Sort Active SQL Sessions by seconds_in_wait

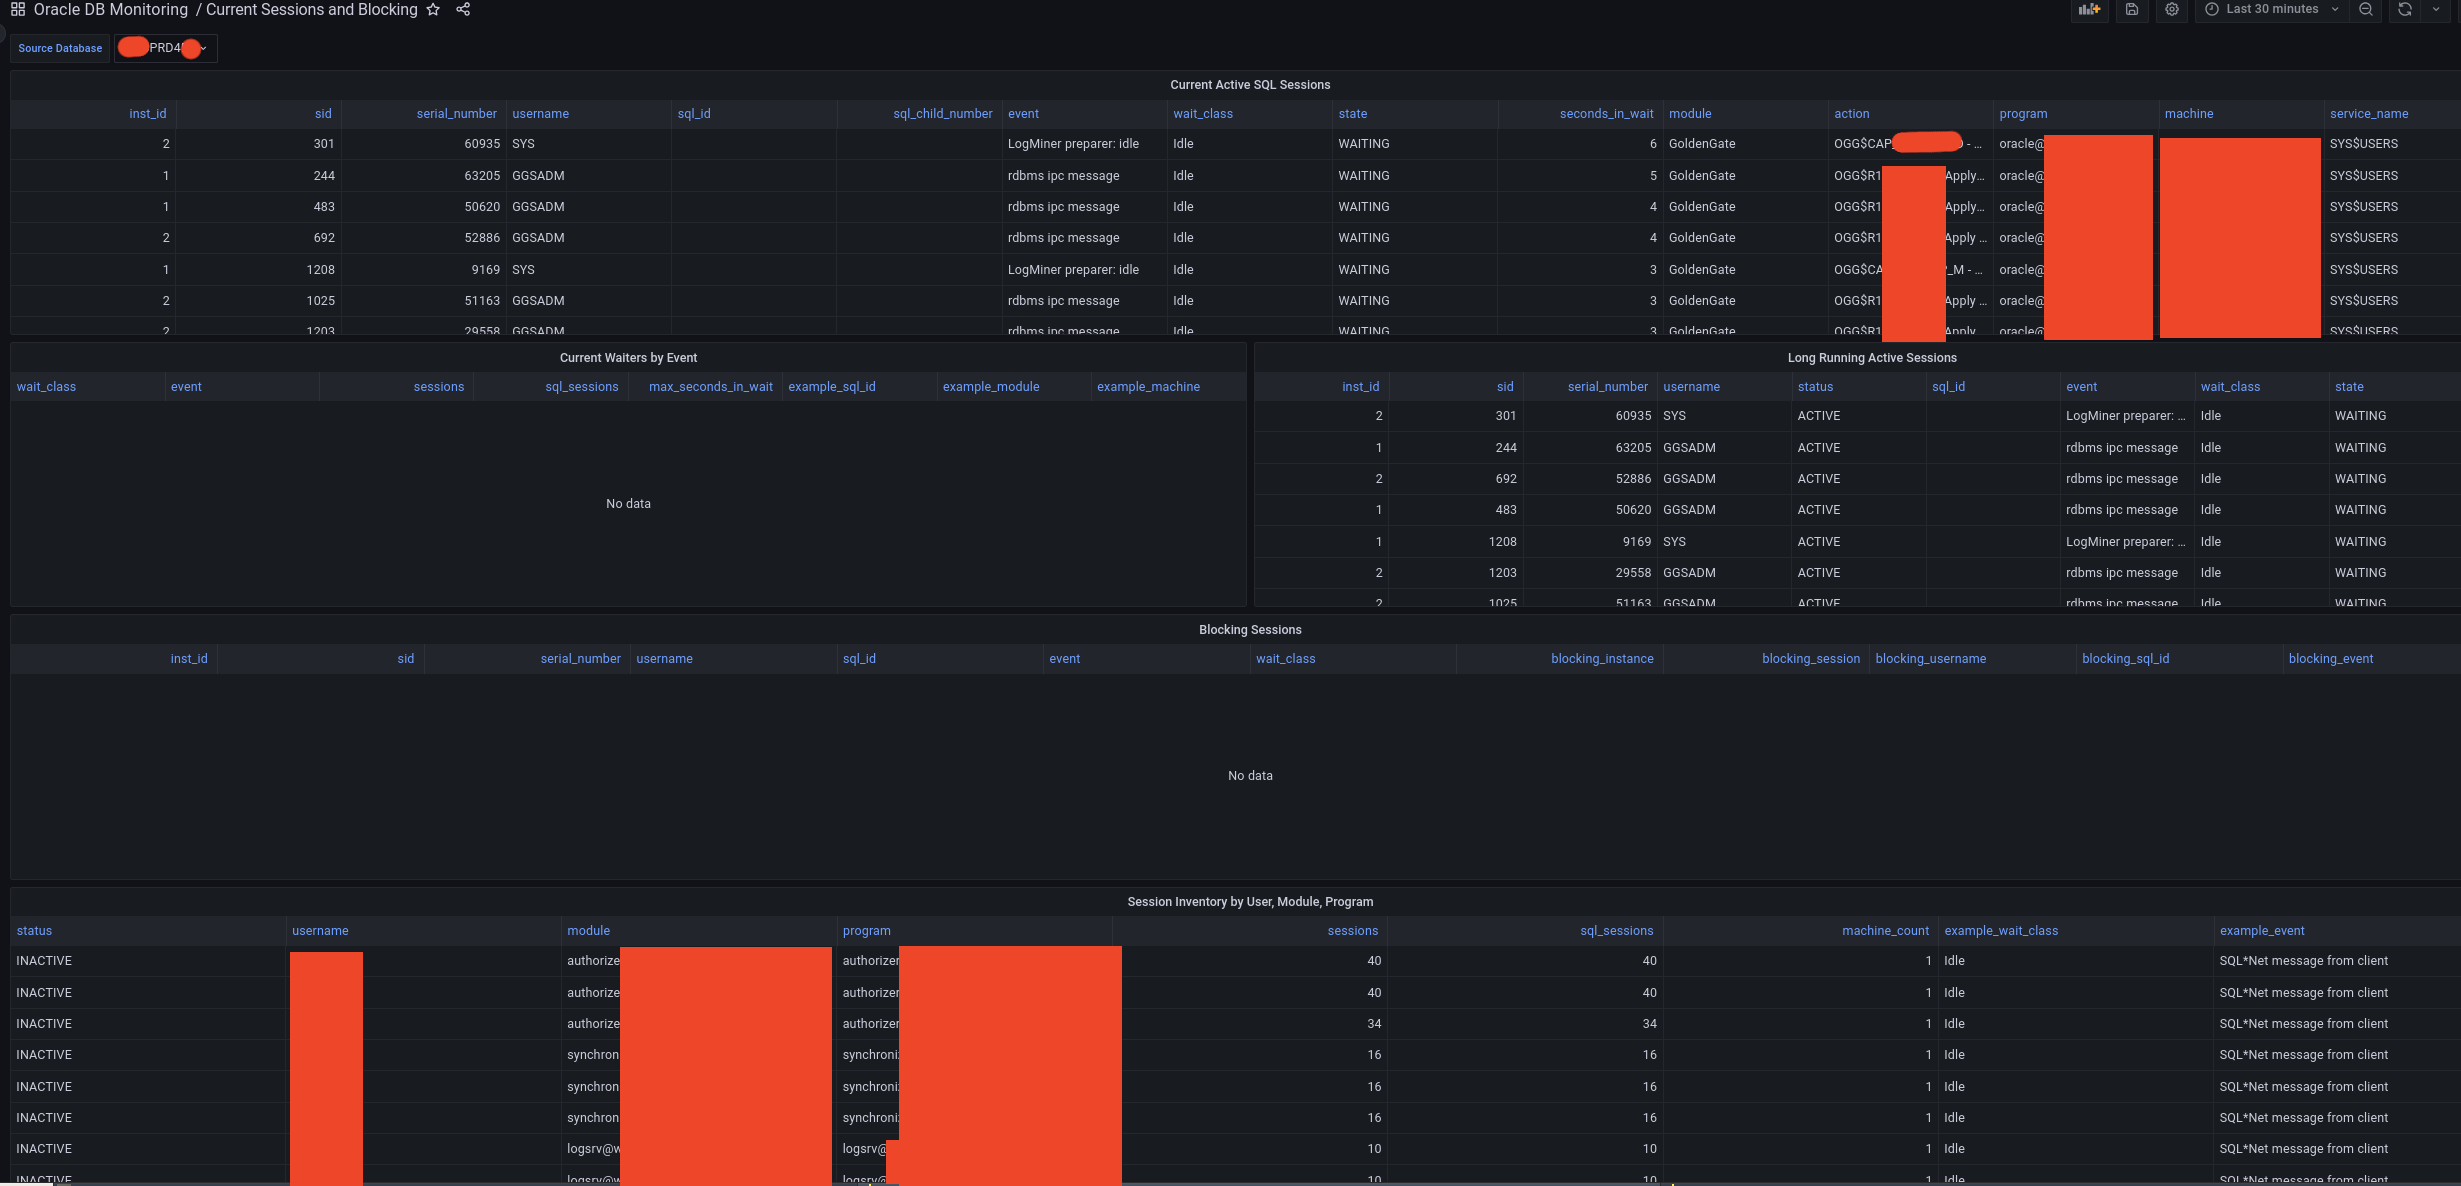tap(1606, 114)
